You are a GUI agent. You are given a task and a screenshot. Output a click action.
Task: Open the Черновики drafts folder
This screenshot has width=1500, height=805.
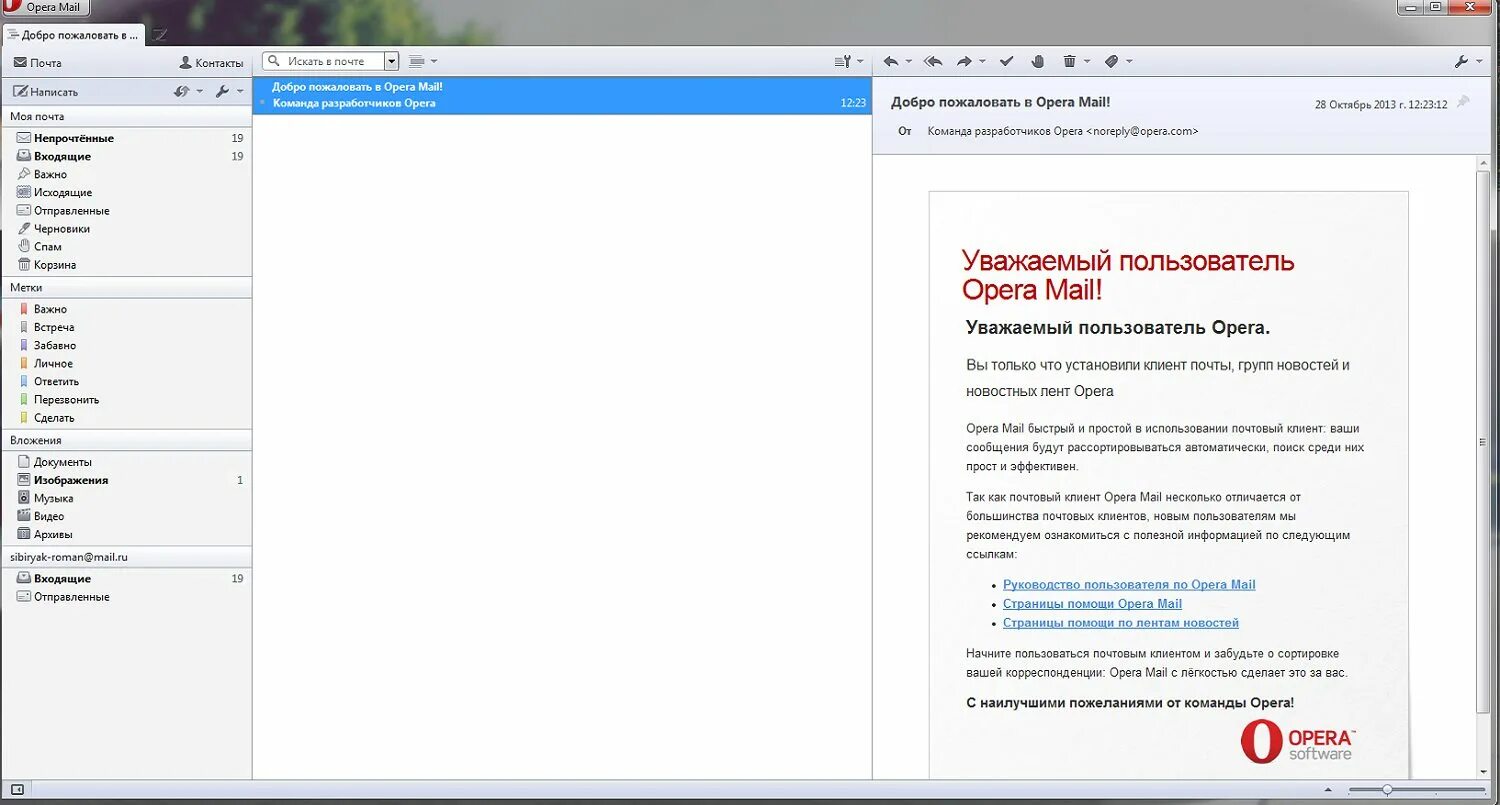pyautogui.click(x=126, y=229)
